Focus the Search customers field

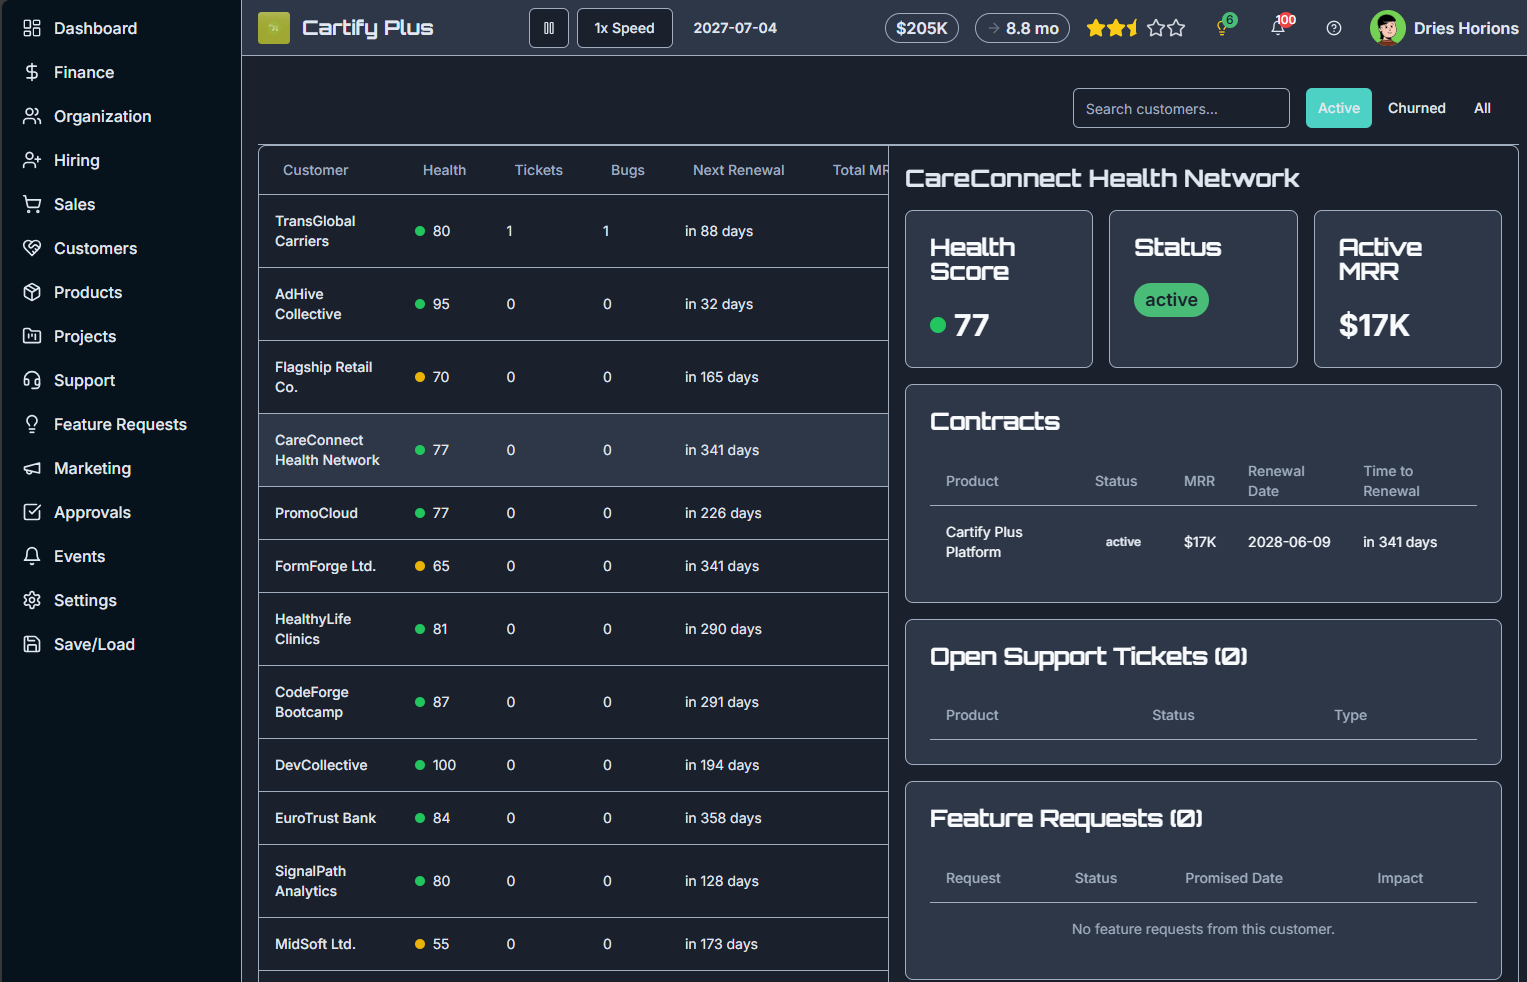1181,108
